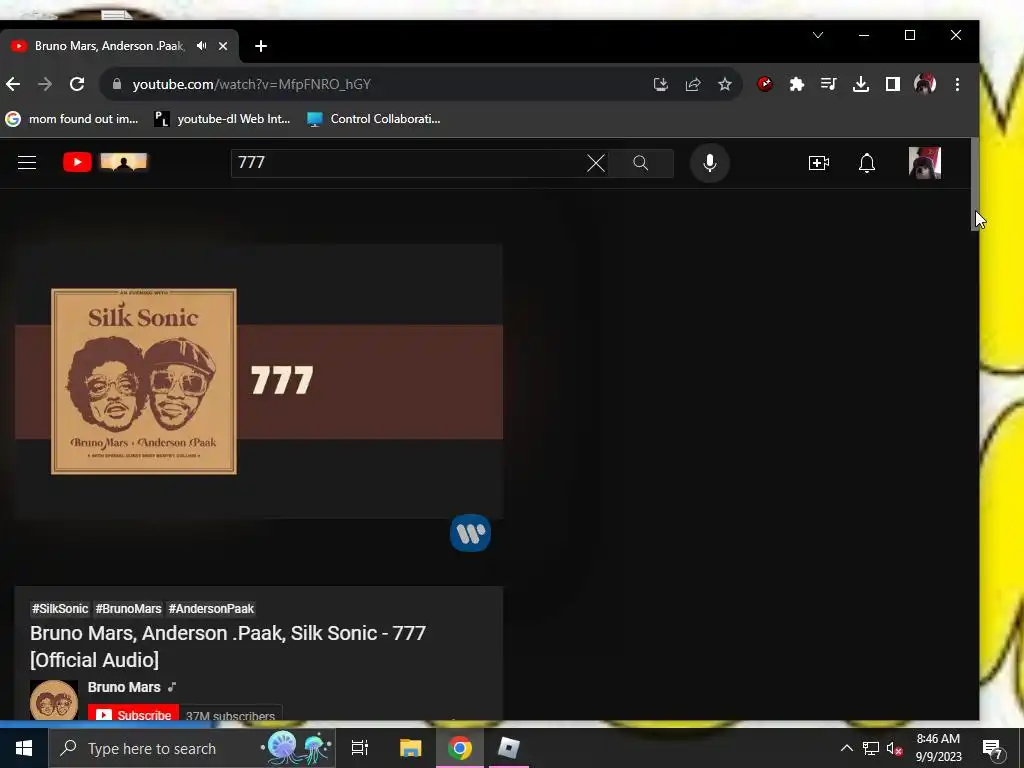Share this page via address bar icon

pos(693,84)
